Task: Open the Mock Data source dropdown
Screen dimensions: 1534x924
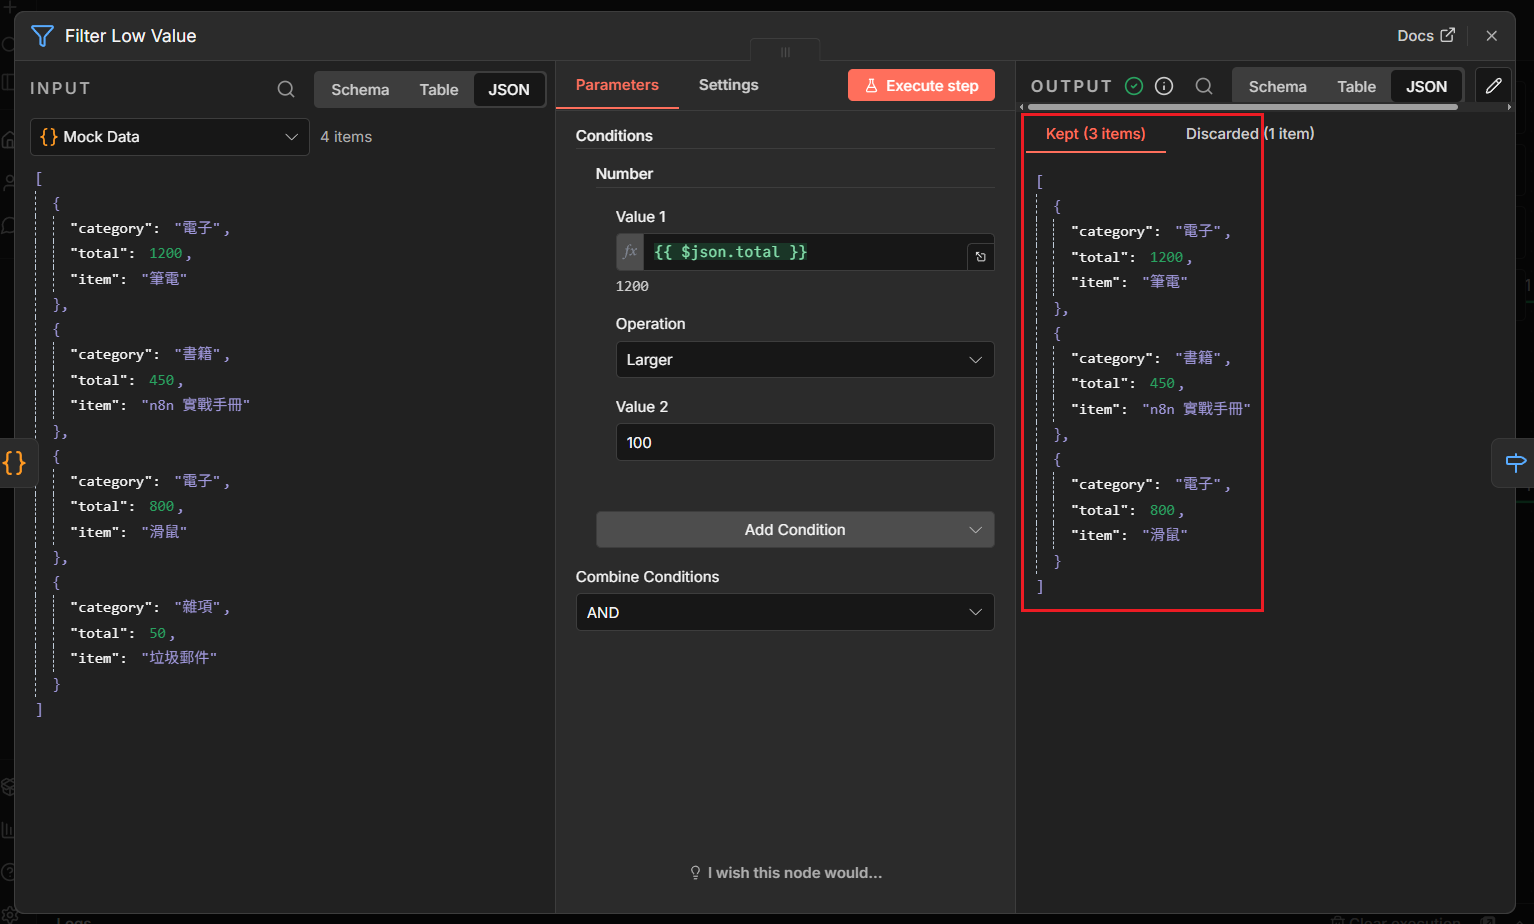Action: tap(169, 137)
